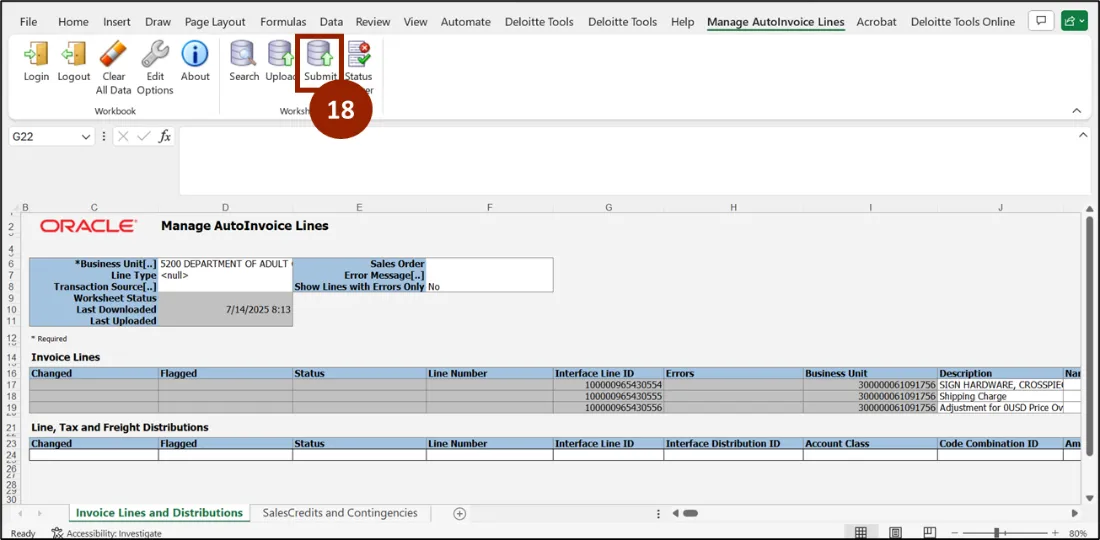Switch to Page Break Preview view

[931, 533]
